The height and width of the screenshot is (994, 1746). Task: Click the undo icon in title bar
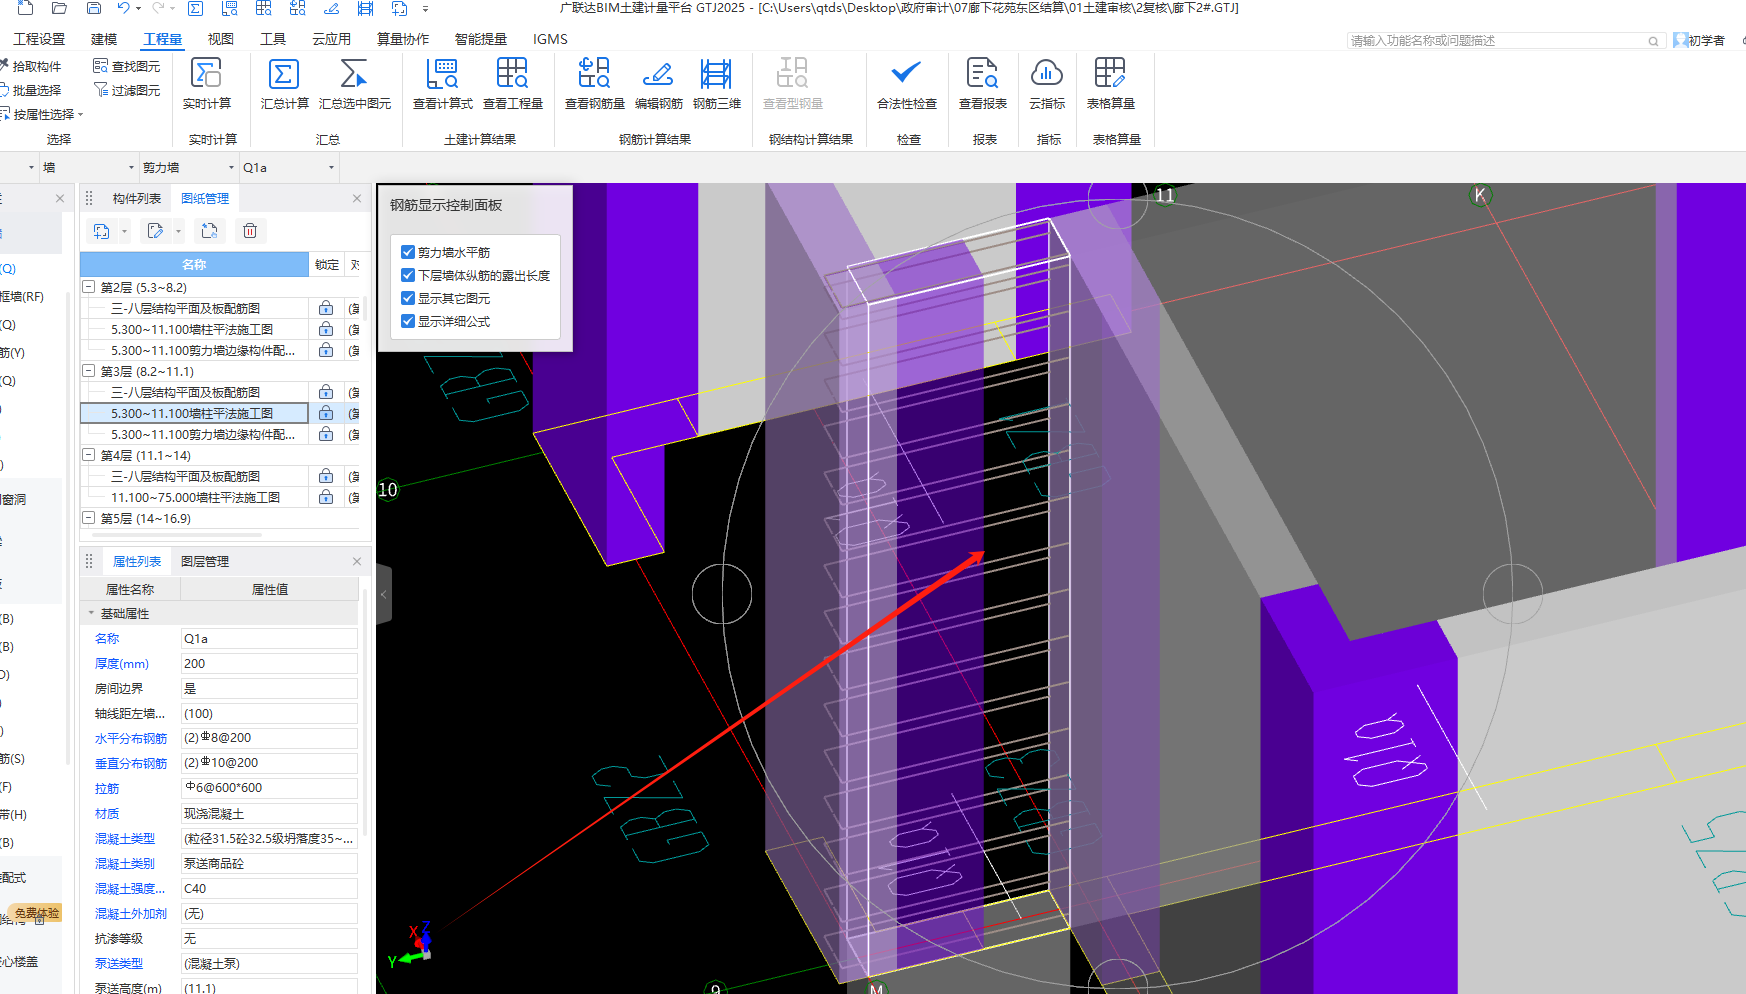pos(123,8)
